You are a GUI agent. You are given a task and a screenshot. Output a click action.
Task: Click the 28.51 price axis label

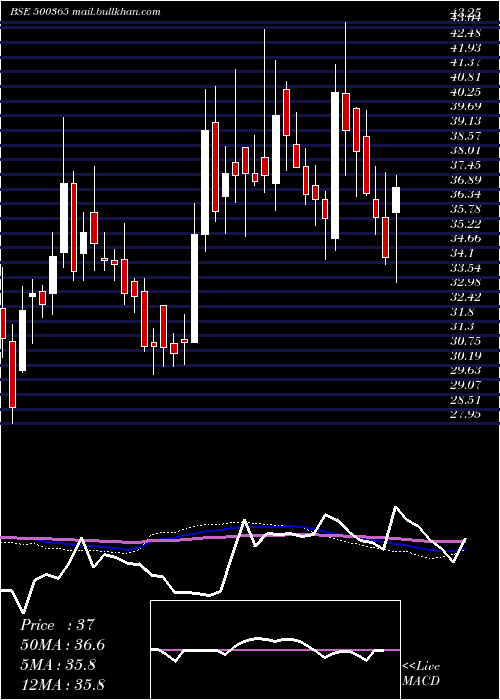tap(466, 400)
